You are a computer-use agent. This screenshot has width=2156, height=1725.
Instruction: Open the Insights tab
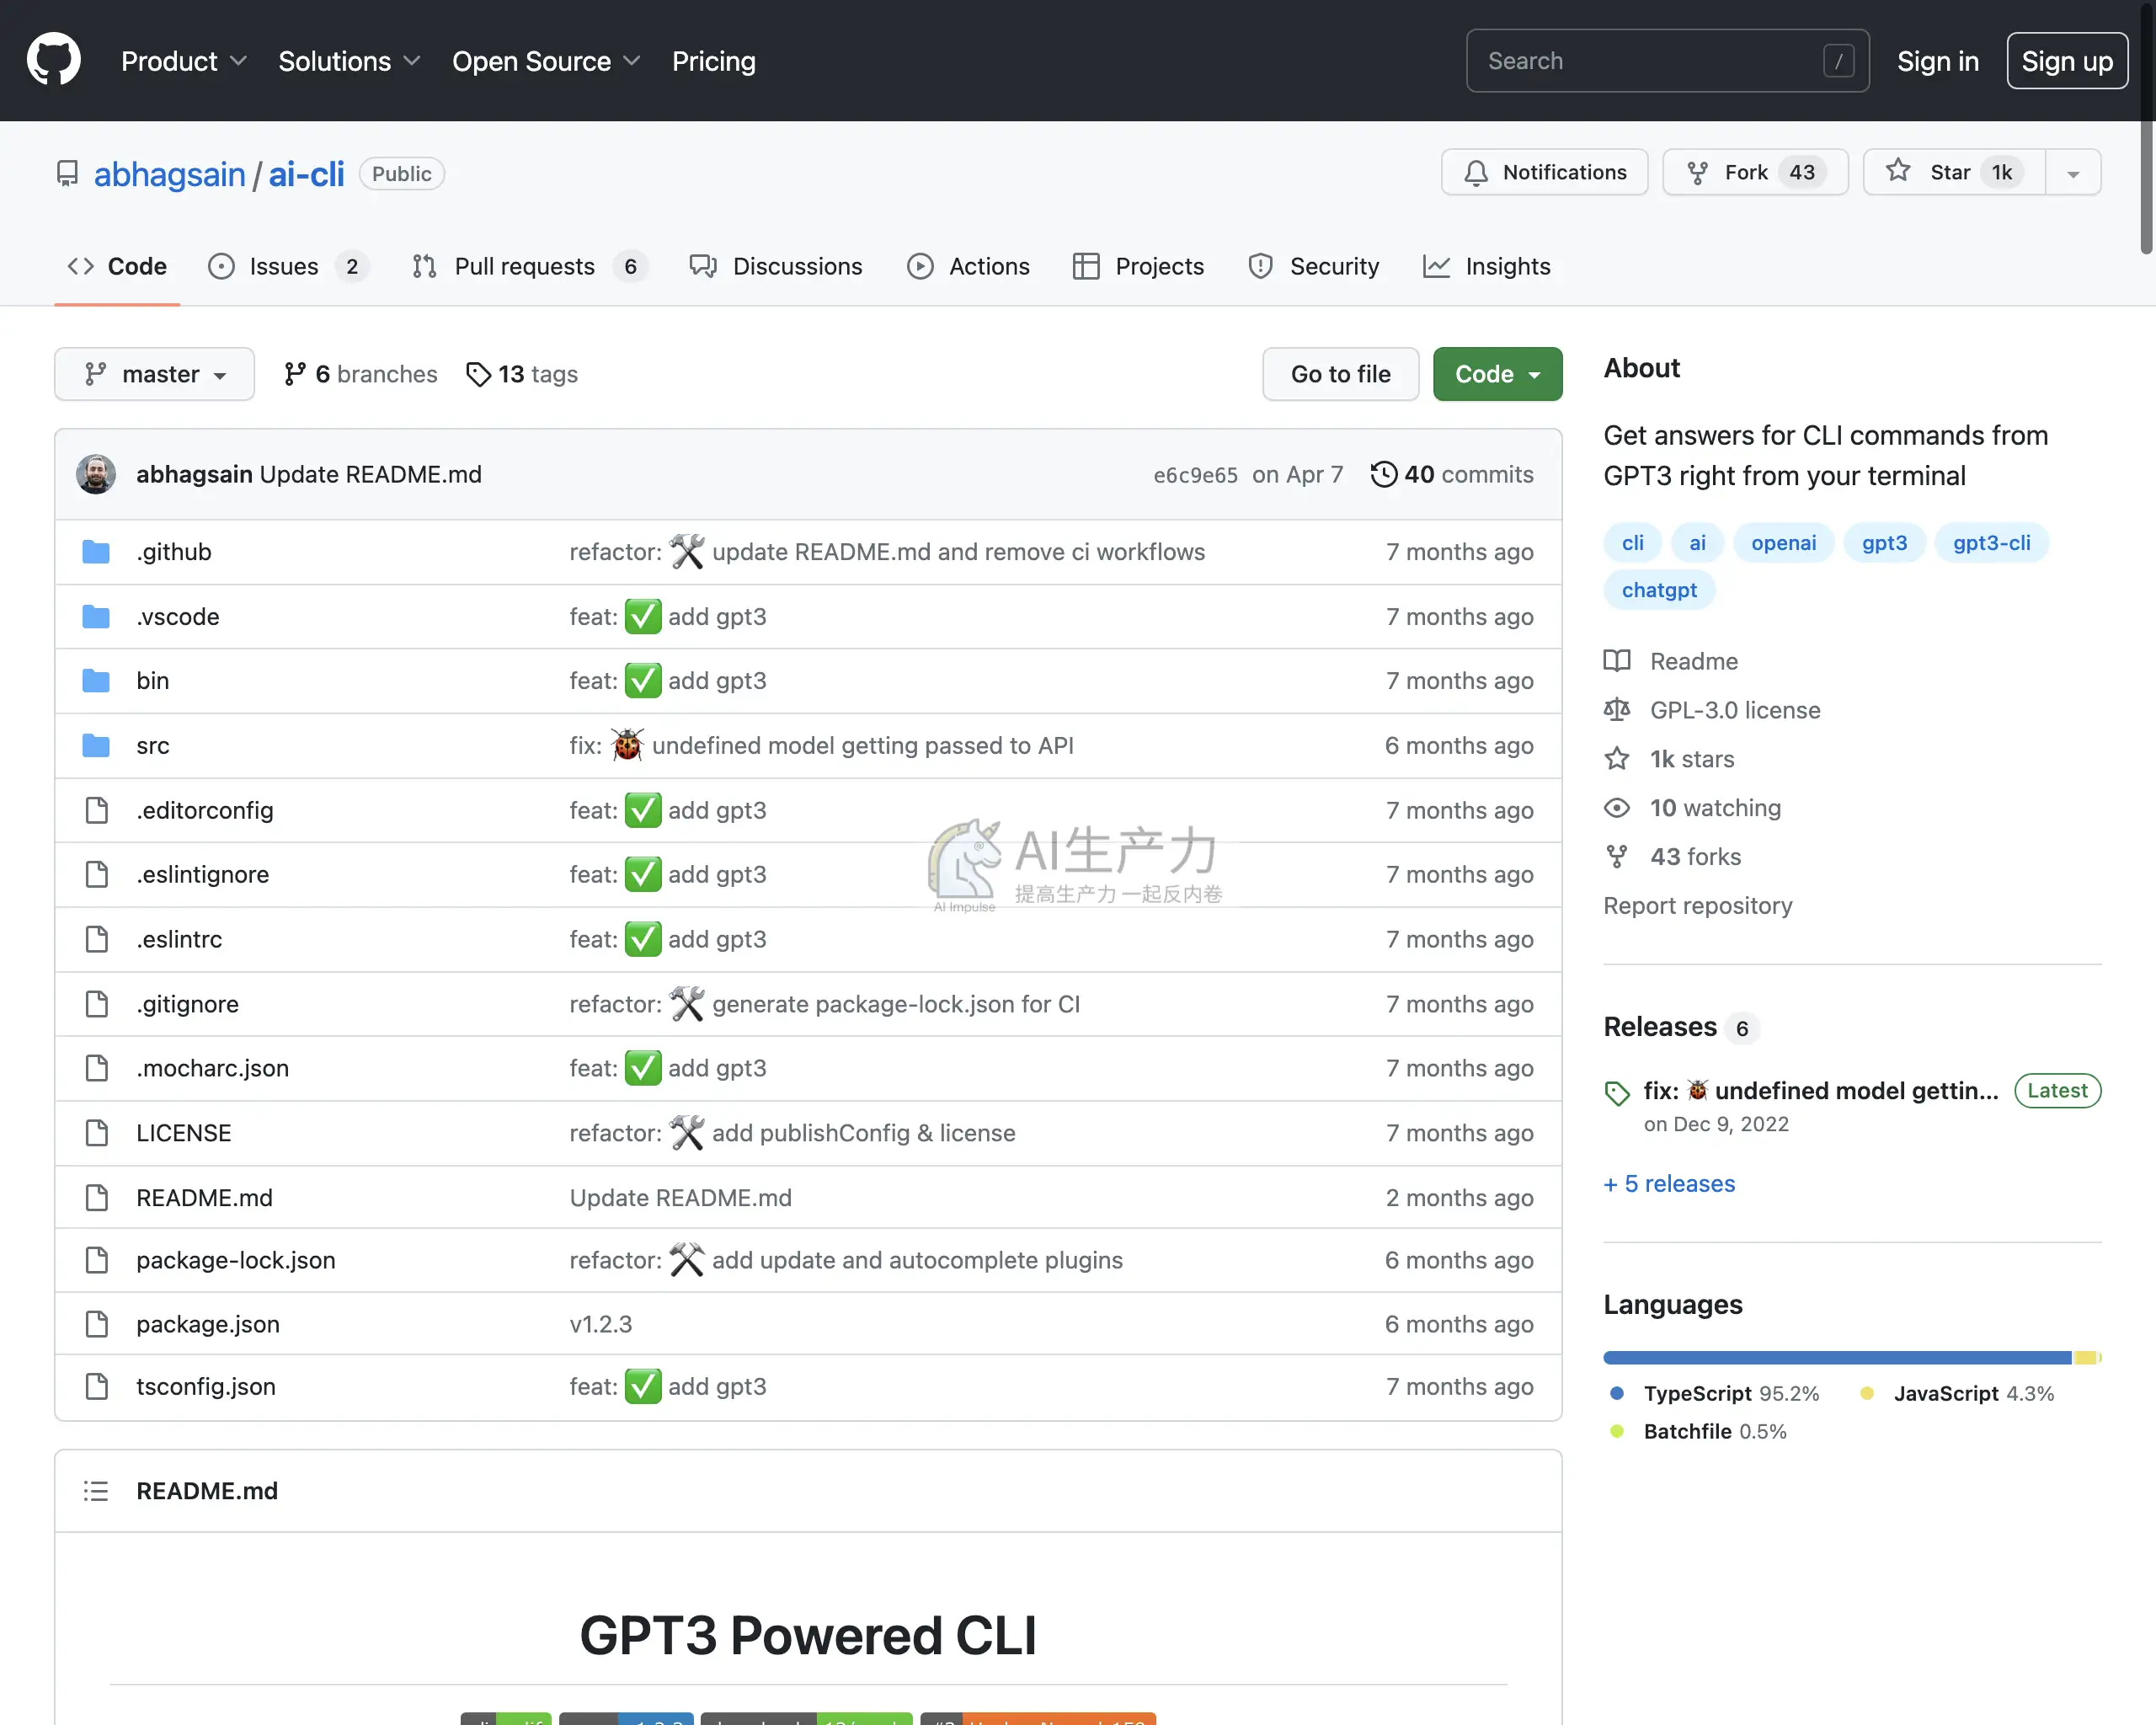click(x=1487, y=267)
